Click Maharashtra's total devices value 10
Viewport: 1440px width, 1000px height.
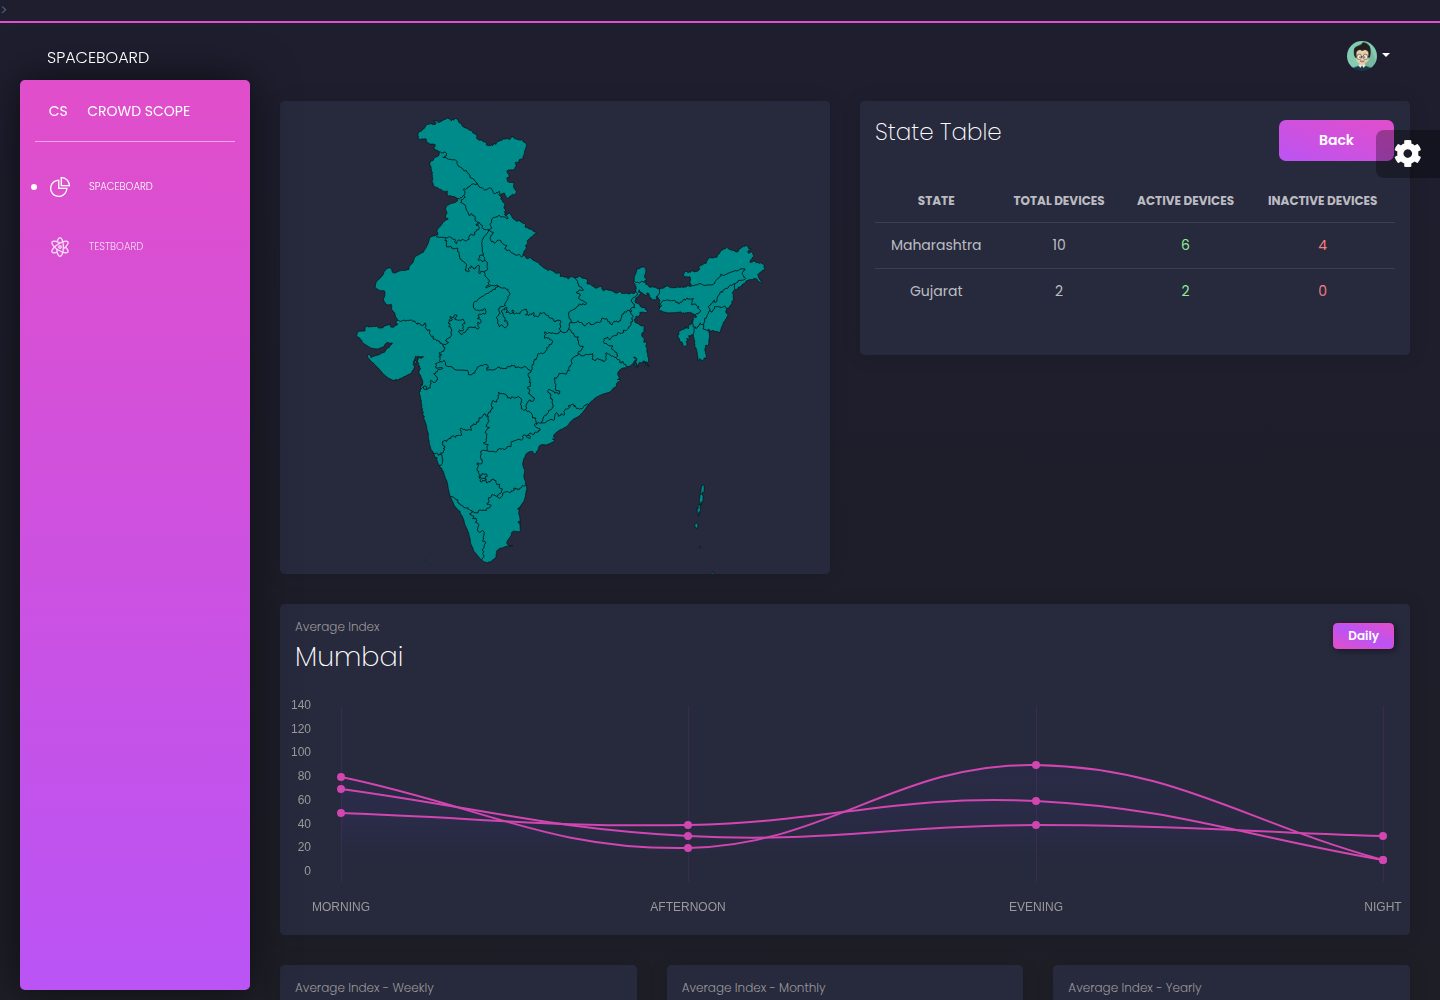[x=1059, y=245]
